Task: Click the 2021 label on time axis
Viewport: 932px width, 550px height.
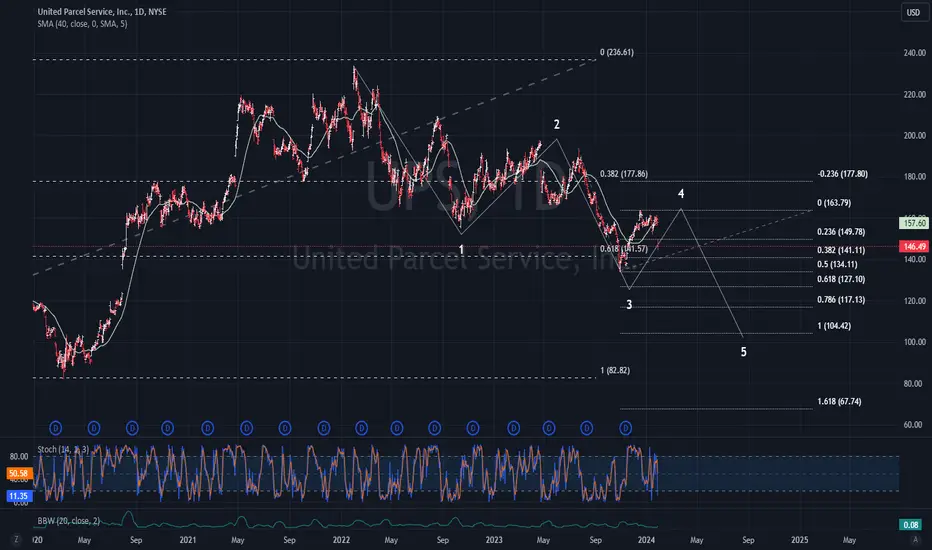Action: (x=188, y=540)
